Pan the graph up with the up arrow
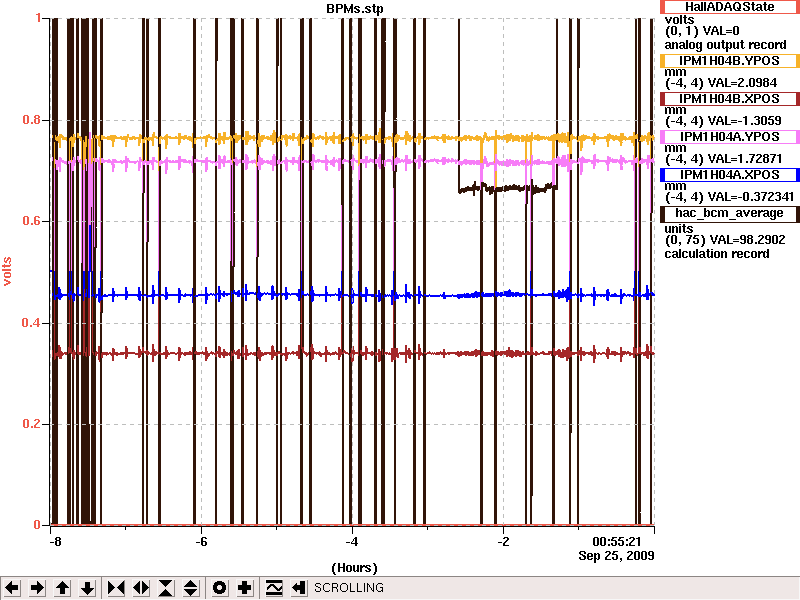Screen dimensions: 800x600 tap(62, 588)
